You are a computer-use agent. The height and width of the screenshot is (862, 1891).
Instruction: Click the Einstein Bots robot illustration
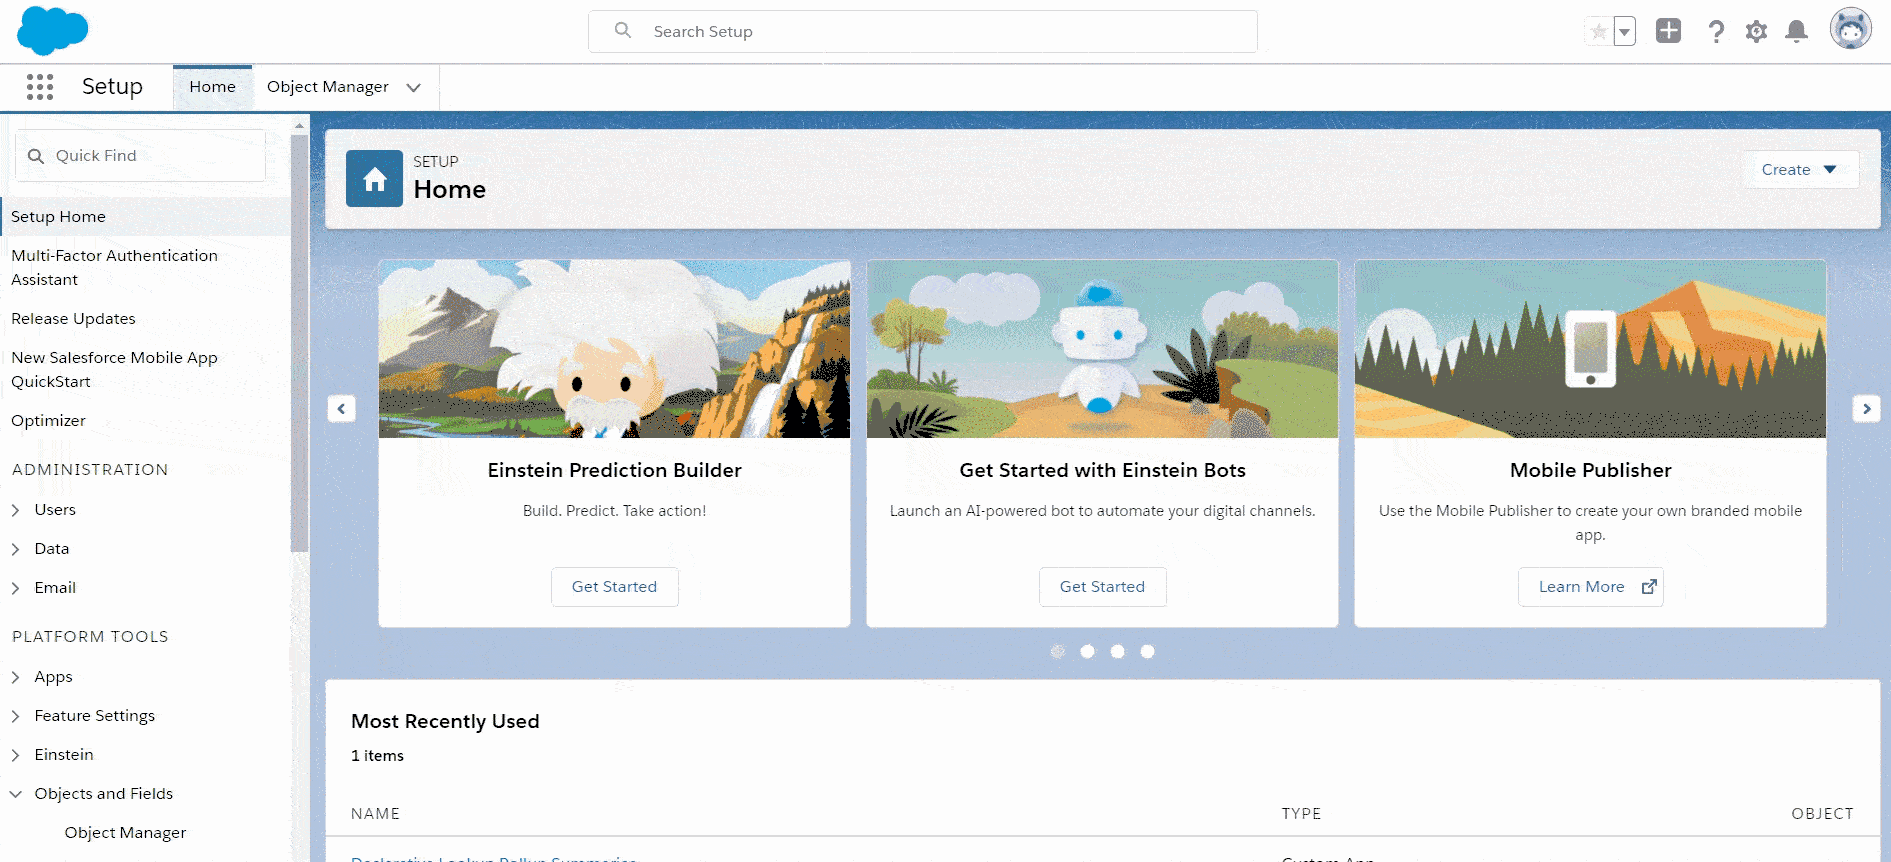[1103, 349]
